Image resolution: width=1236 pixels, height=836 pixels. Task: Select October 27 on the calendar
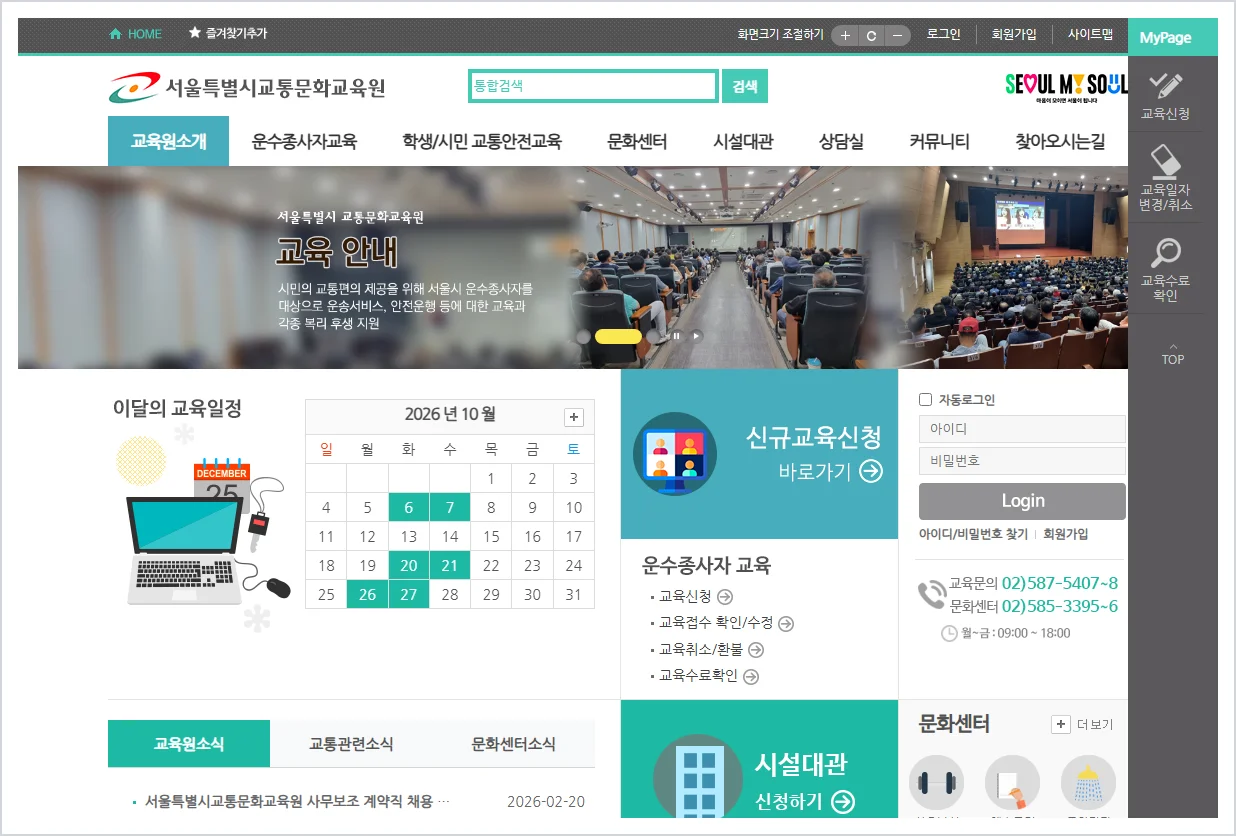click(409, 594)
